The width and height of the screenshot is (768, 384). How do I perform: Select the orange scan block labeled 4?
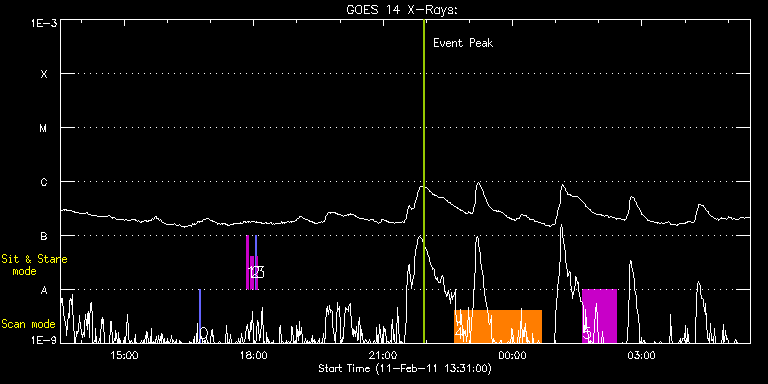tap(498, 326)
